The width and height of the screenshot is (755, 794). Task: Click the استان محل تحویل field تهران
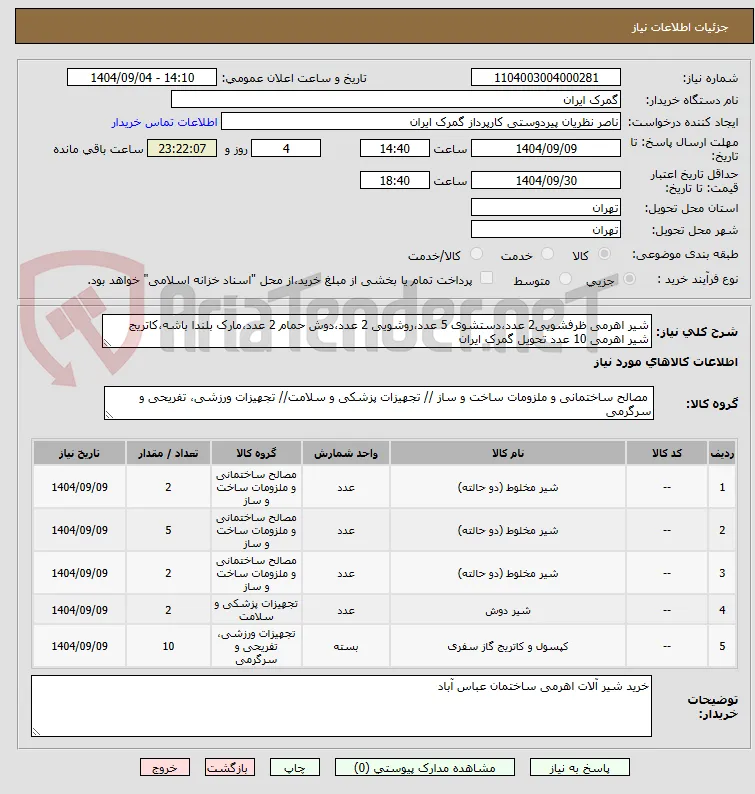pyautogui.click(x=545, y=208)
